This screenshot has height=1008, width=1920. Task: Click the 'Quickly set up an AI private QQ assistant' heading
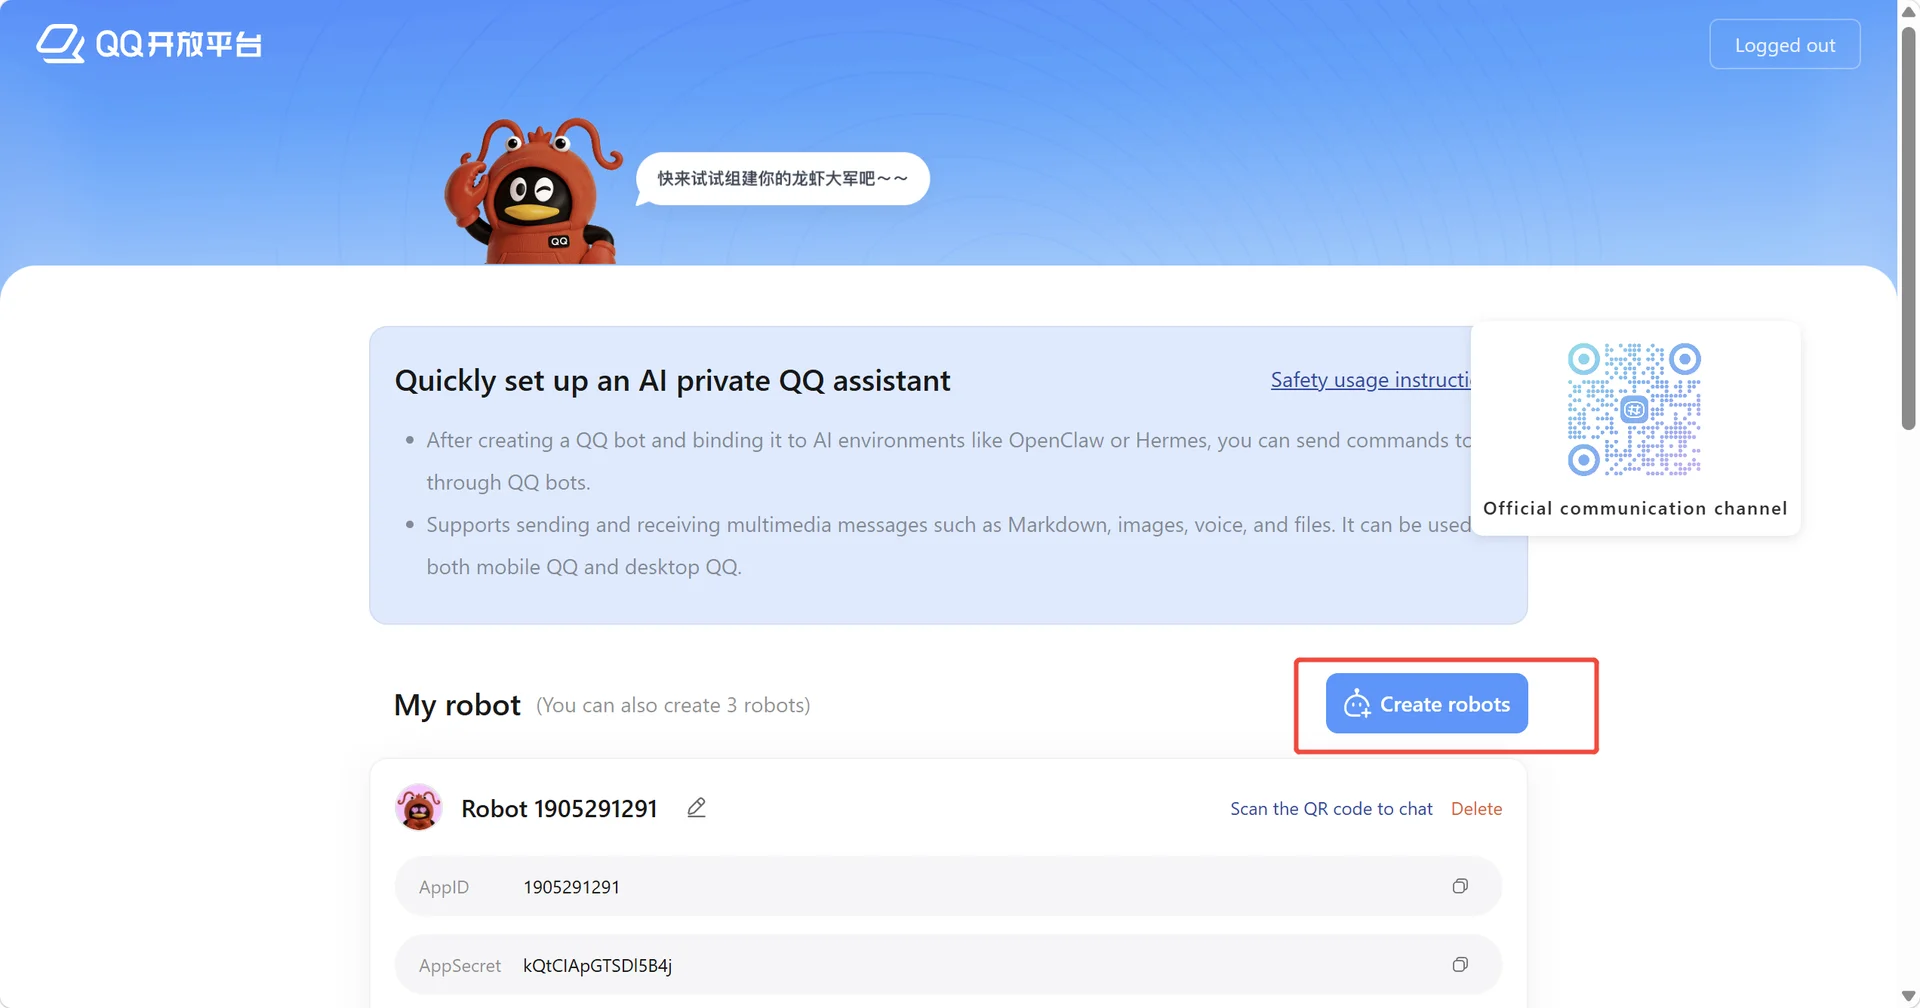click(672, 381)
